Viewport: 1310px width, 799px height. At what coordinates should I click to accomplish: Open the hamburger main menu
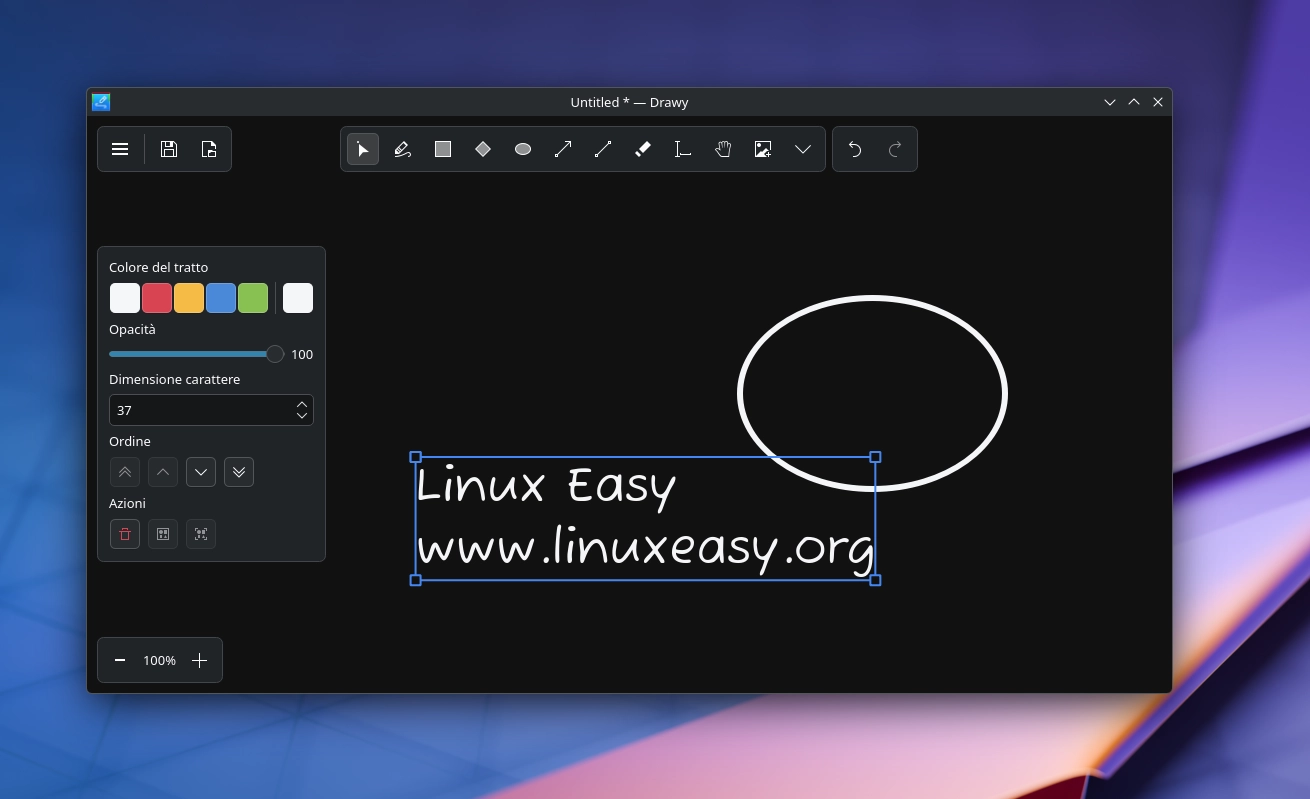120,149
